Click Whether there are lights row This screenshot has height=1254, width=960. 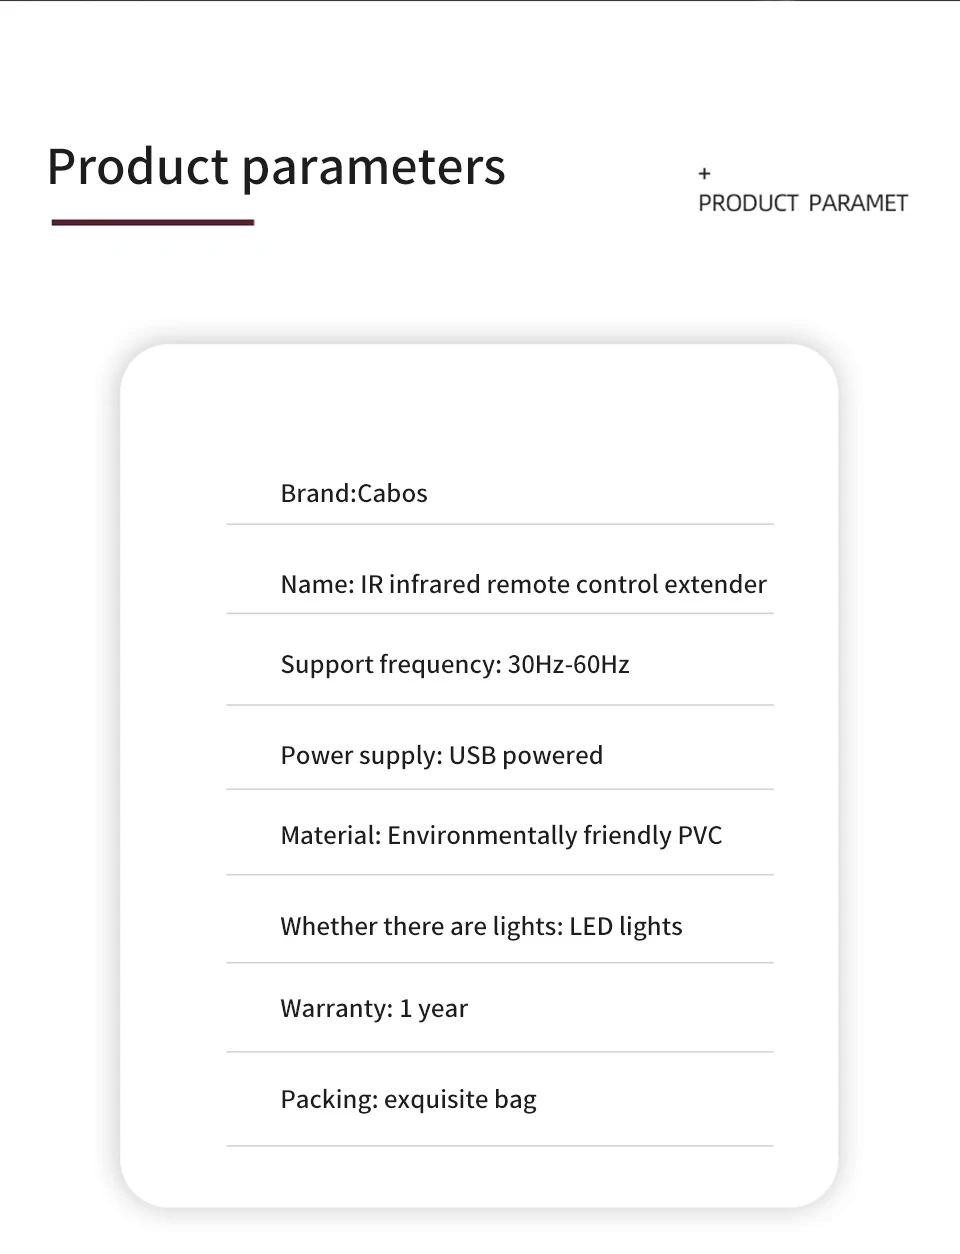click(500, 926)
